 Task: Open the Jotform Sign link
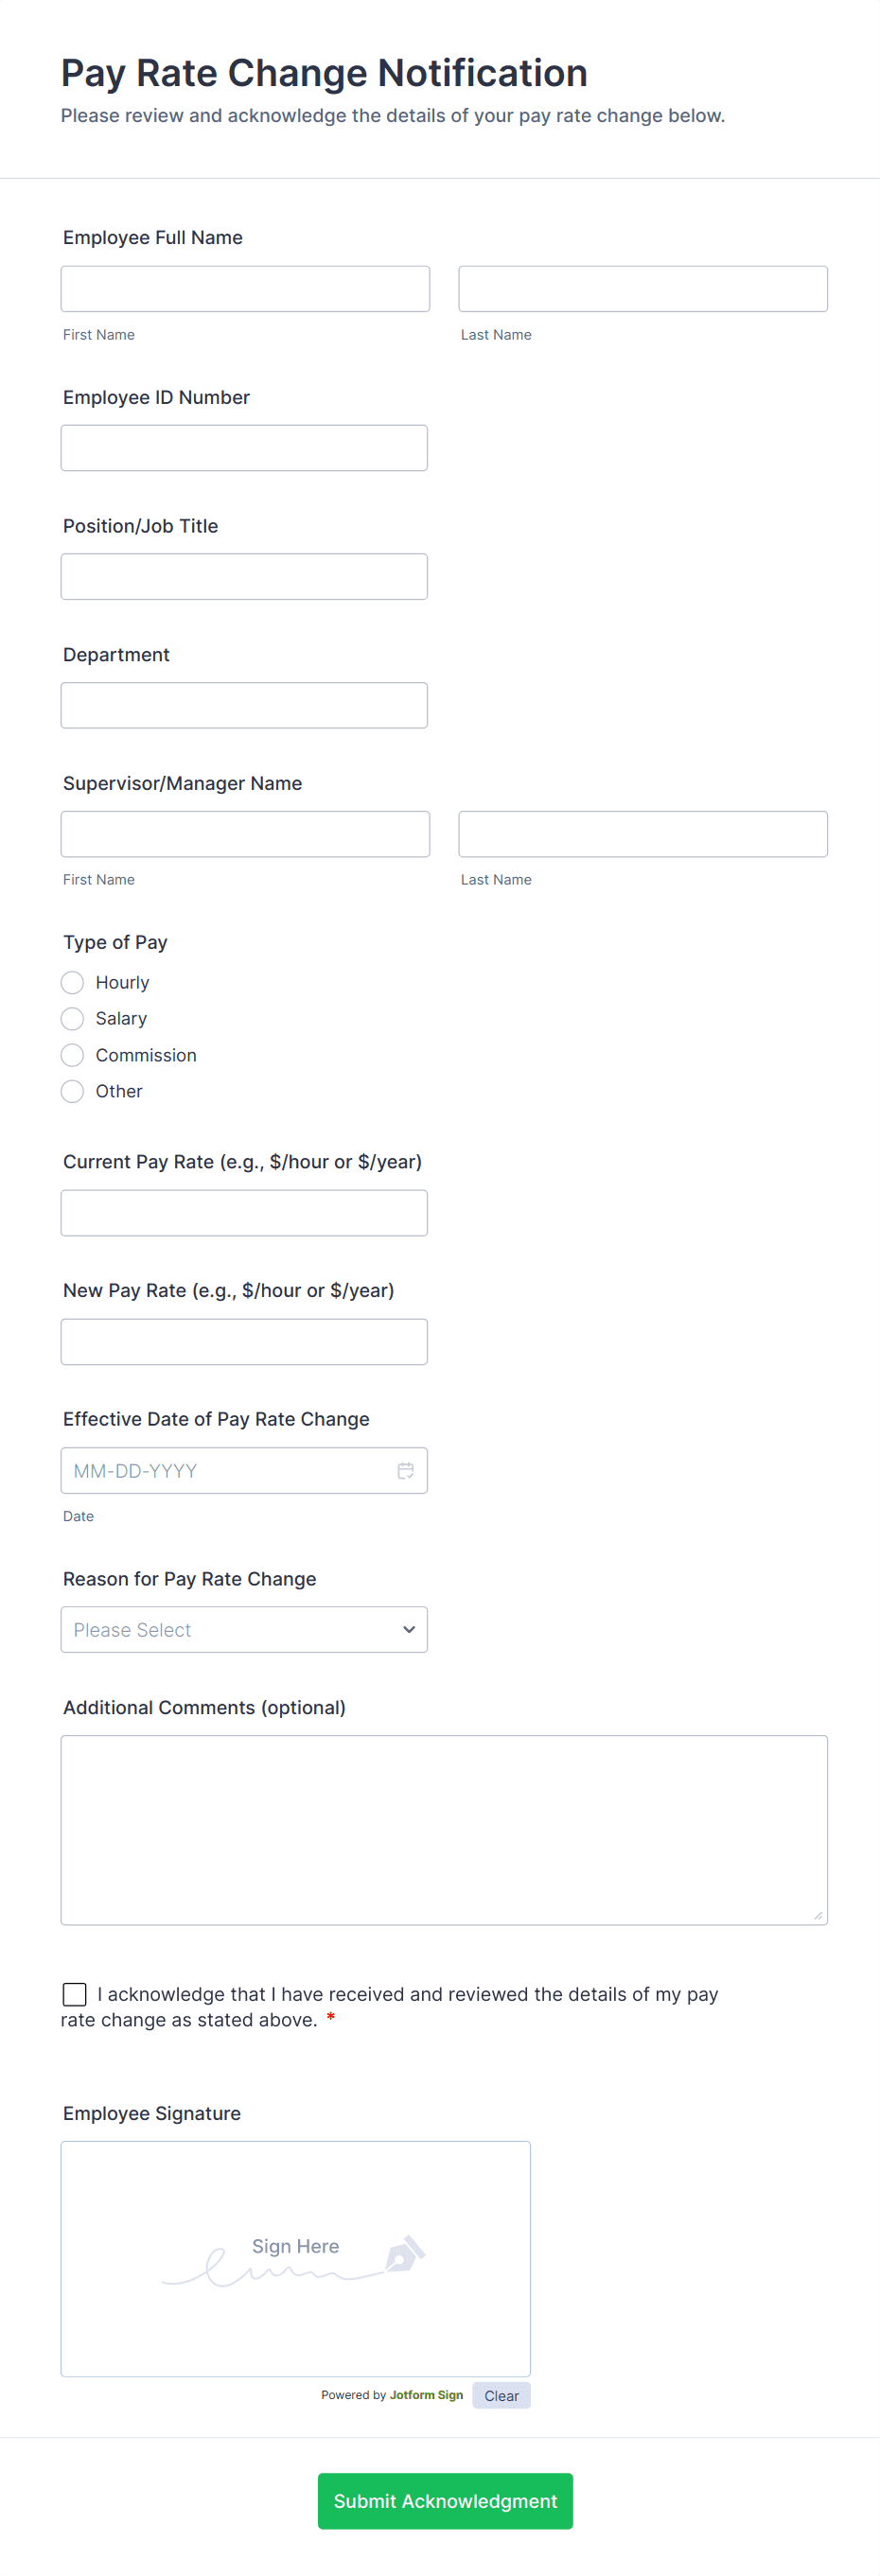426,2395
